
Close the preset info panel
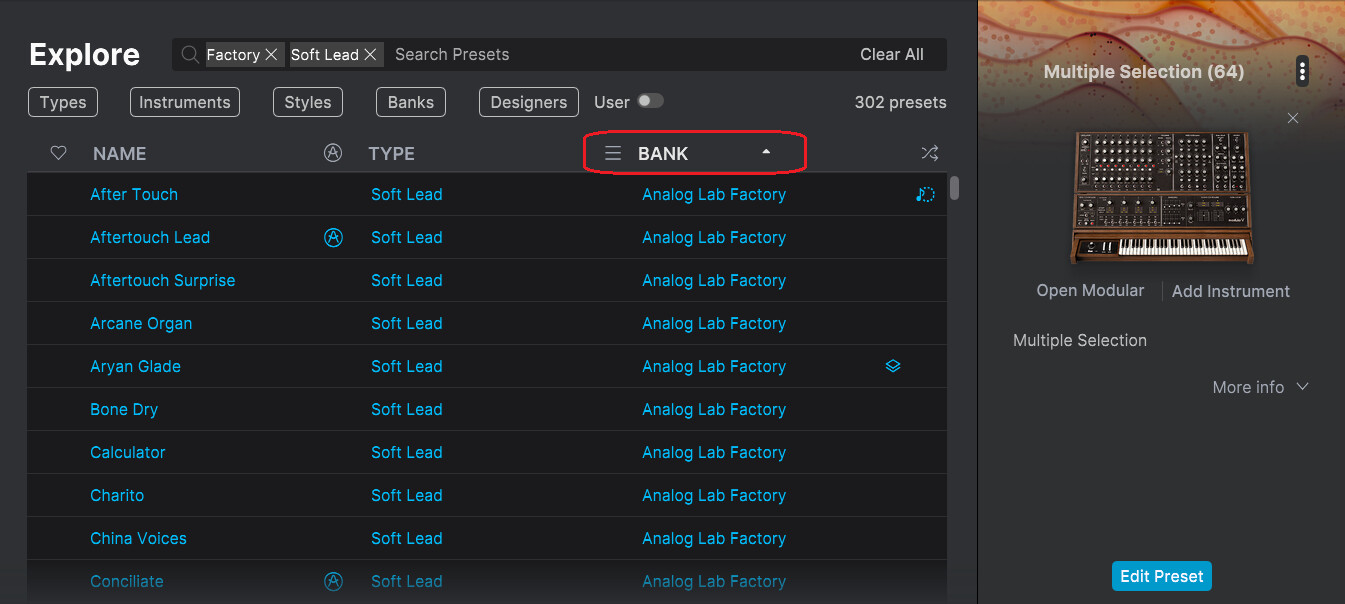pos(1293,118)
